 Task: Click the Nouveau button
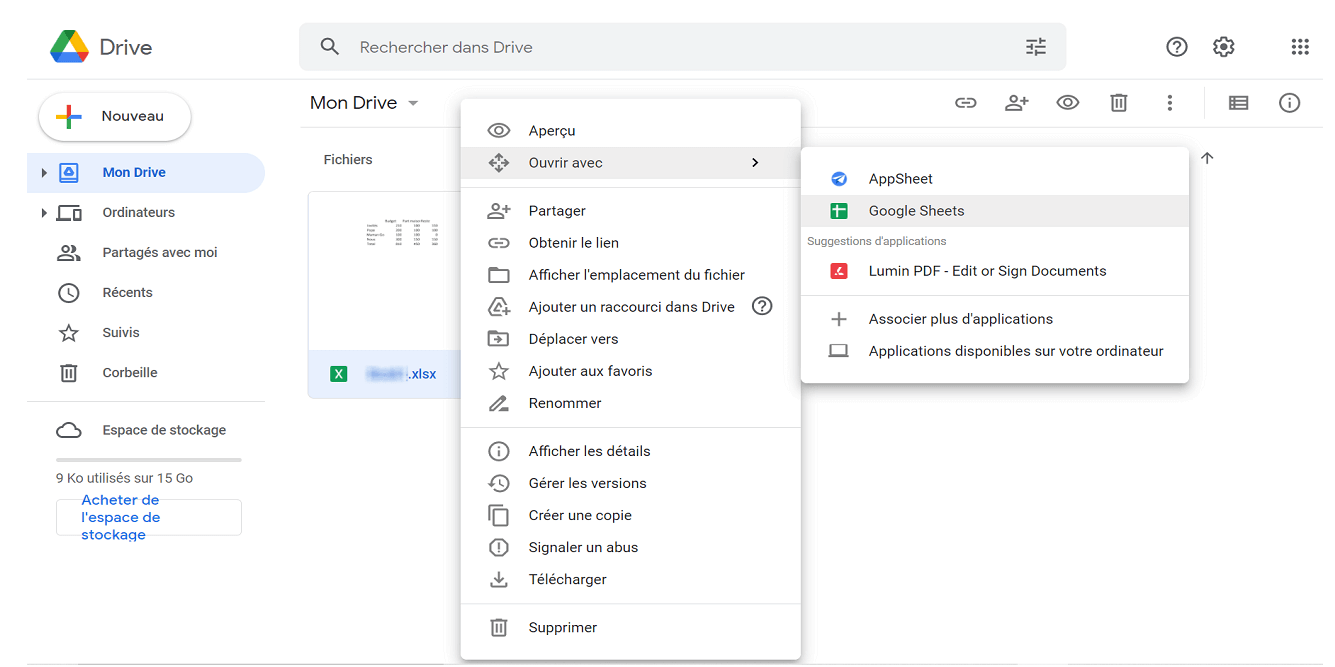(x=115, y=117)
